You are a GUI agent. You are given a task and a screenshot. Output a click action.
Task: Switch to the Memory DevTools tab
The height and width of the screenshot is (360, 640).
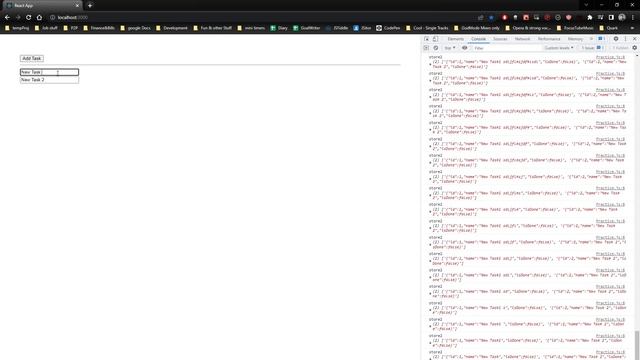point(575,39)
